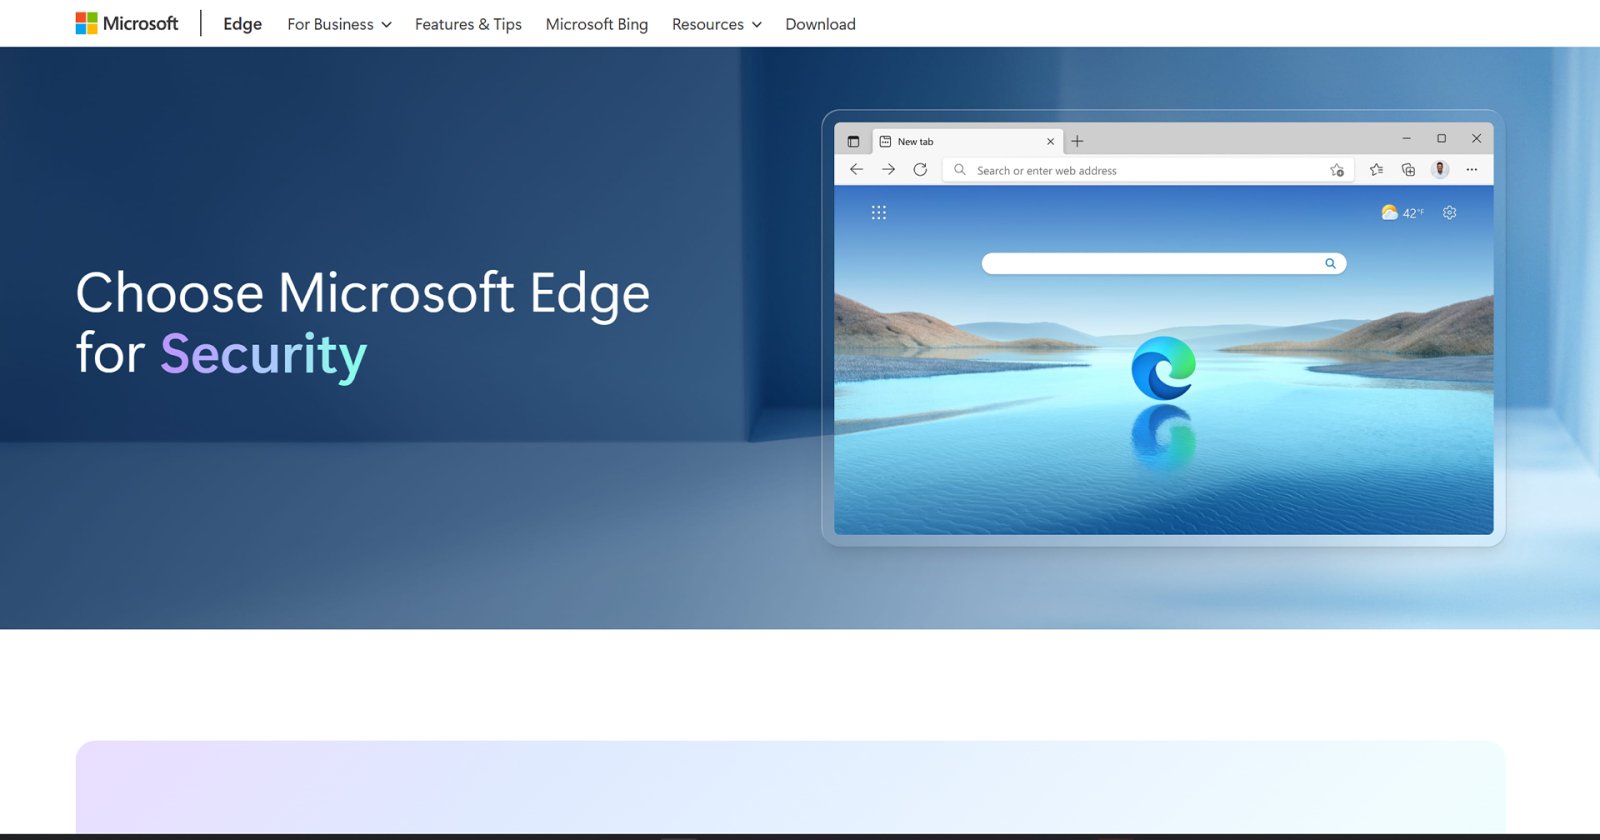Open the Collections icon in toolbar
Image resolution: width=1600 pixels, height=840 pixels.
(1408, 170)
